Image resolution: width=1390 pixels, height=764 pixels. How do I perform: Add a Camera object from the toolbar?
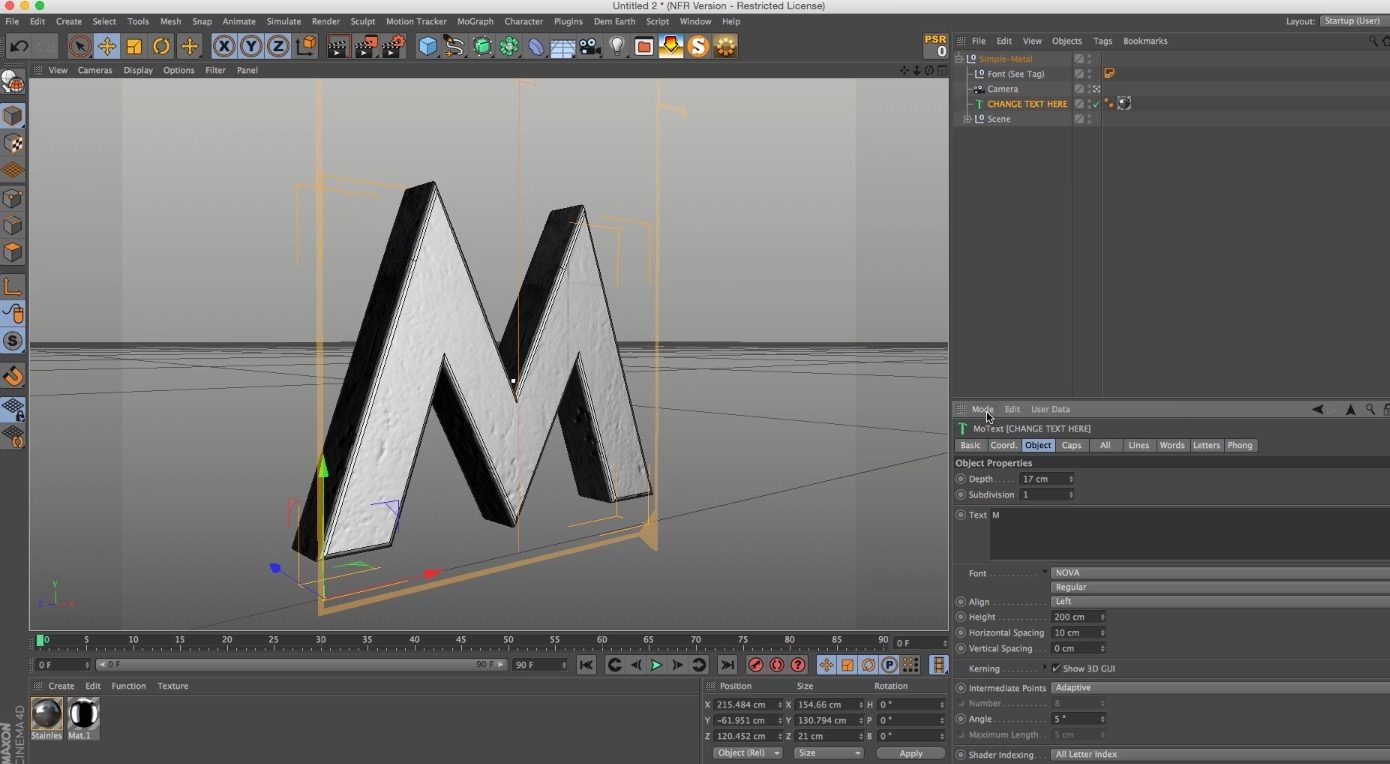tap(590, 46)
